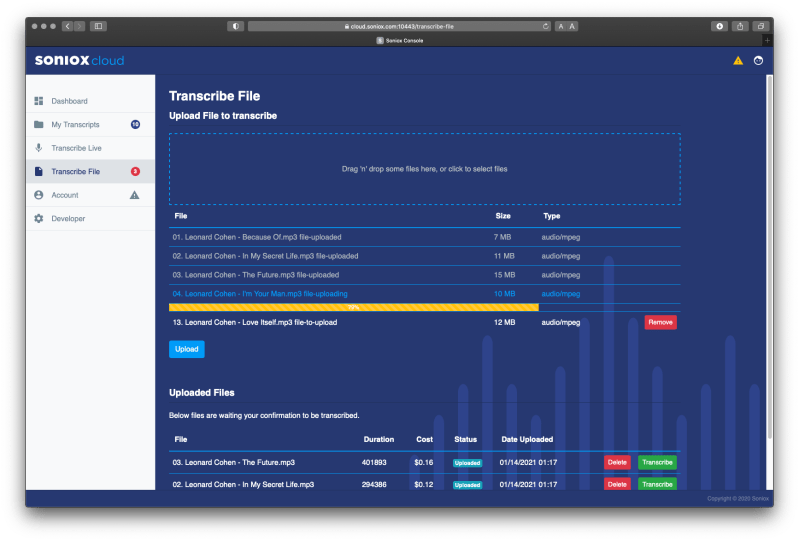Show browser tab overview icon

tap(760, 26)
